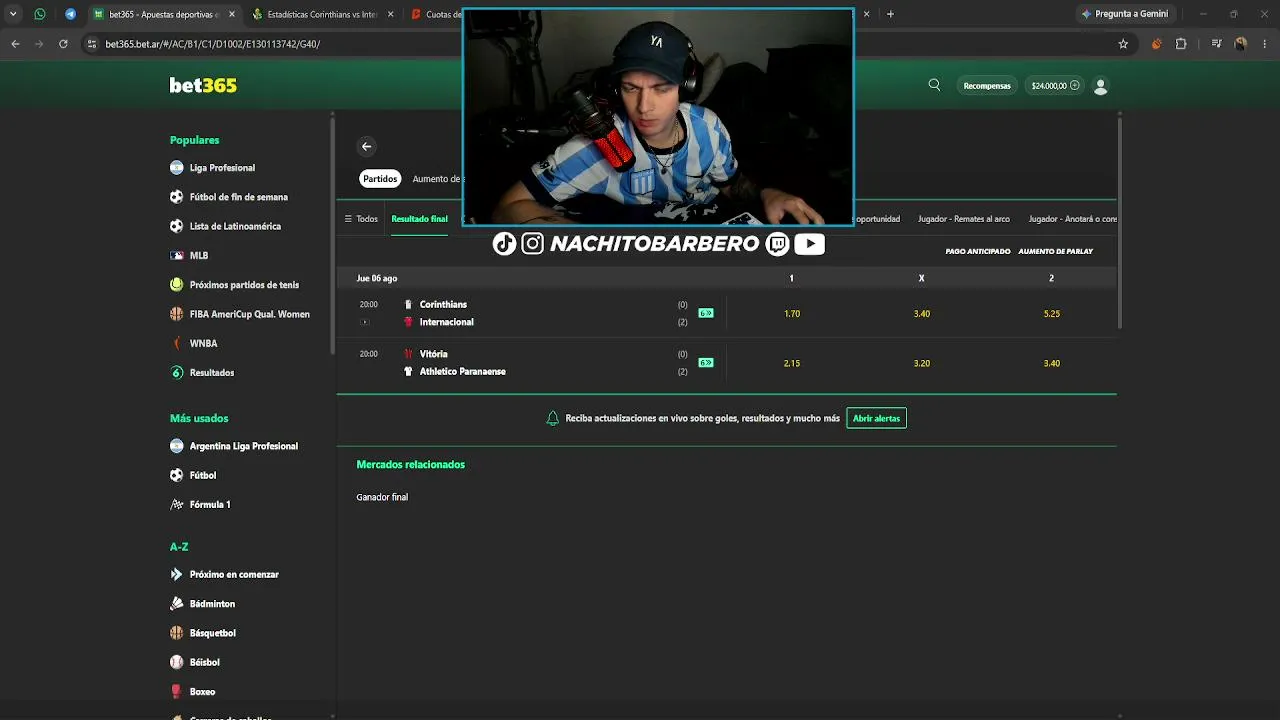Image resolution: width=1280 pixels, height=720 pixels.
Task: Open the Chrome profile avatar
Action: 1241,44
